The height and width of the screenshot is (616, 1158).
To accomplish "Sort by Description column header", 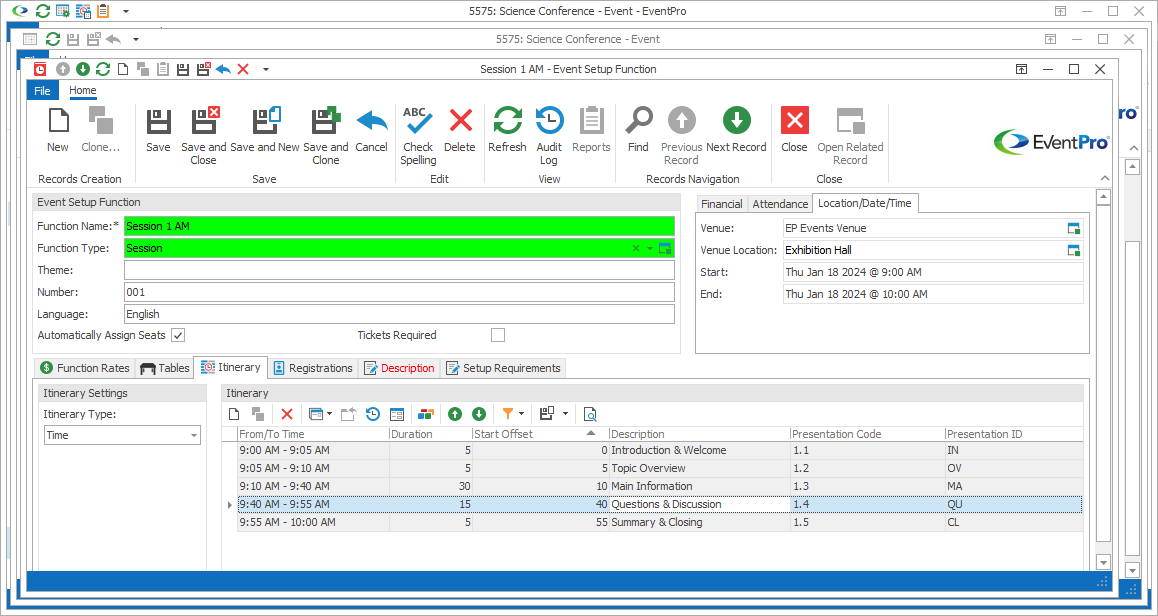I will tap(699, 434).
